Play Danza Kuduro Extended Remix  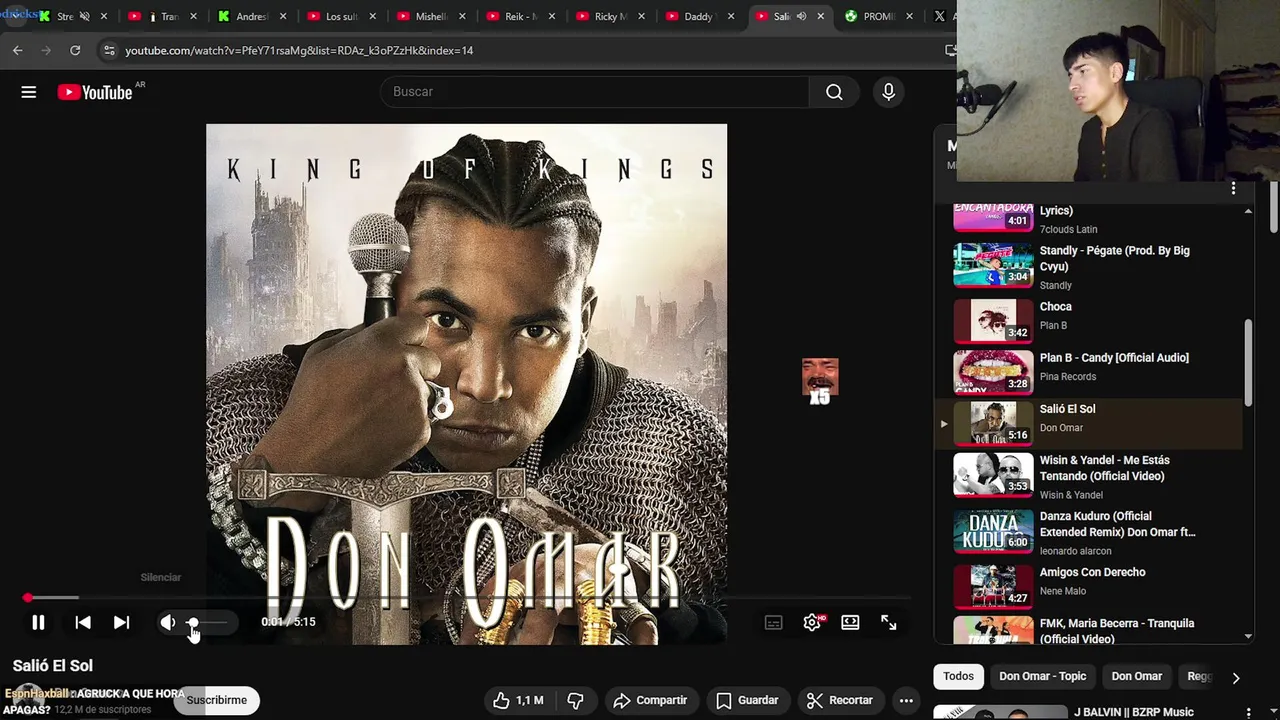1088,532
